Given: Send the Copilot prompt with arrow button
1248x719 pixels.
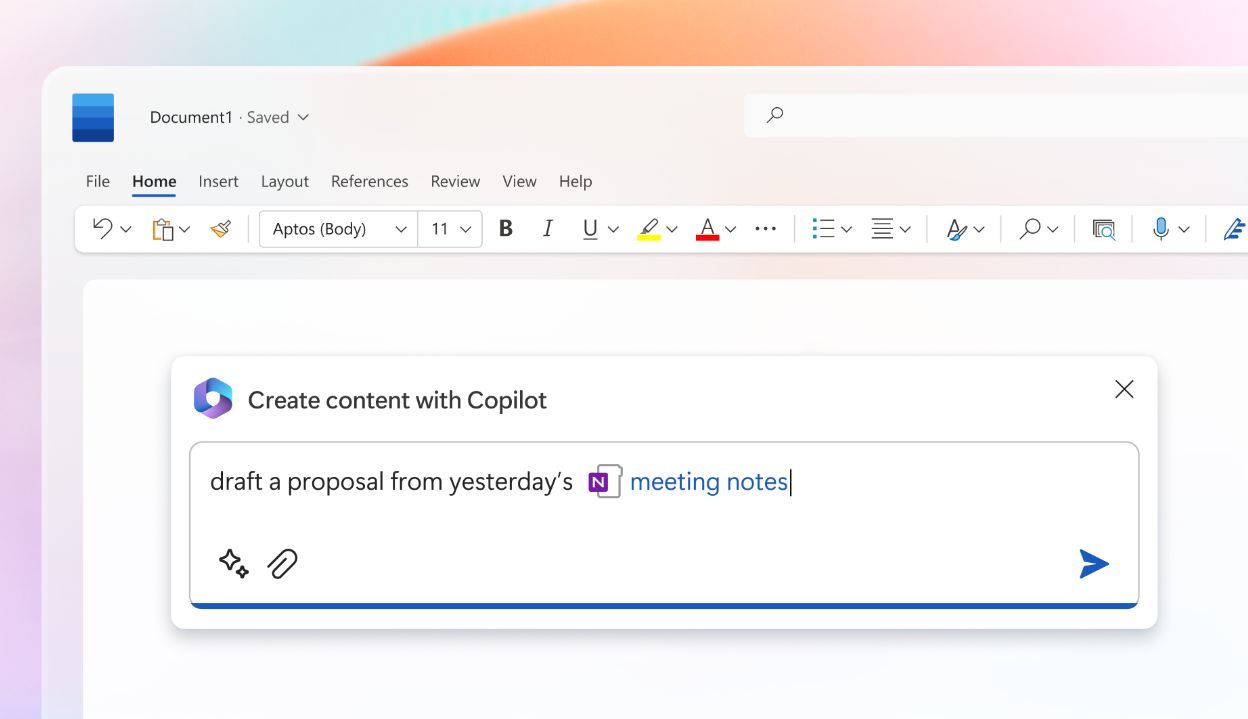Looking at the screenshot, I should (x=1093, y=564).
